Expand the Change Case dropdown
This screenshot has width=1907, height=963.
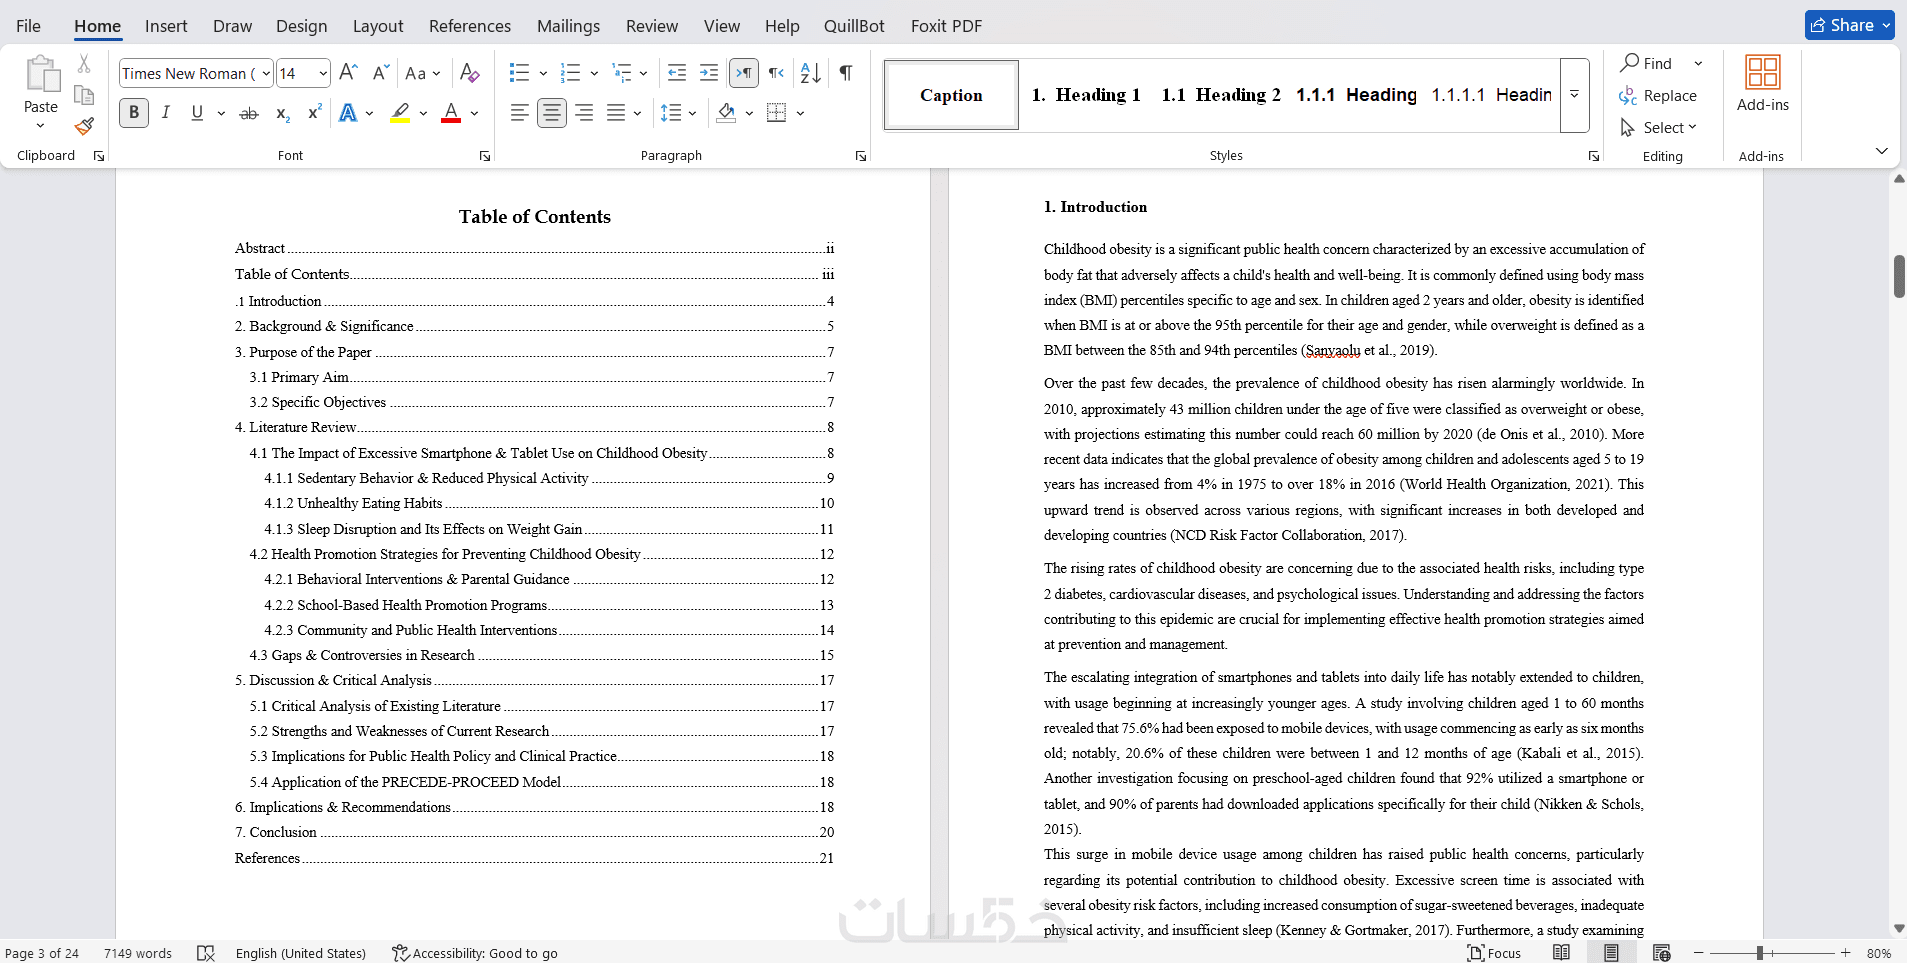pos(436,73)
